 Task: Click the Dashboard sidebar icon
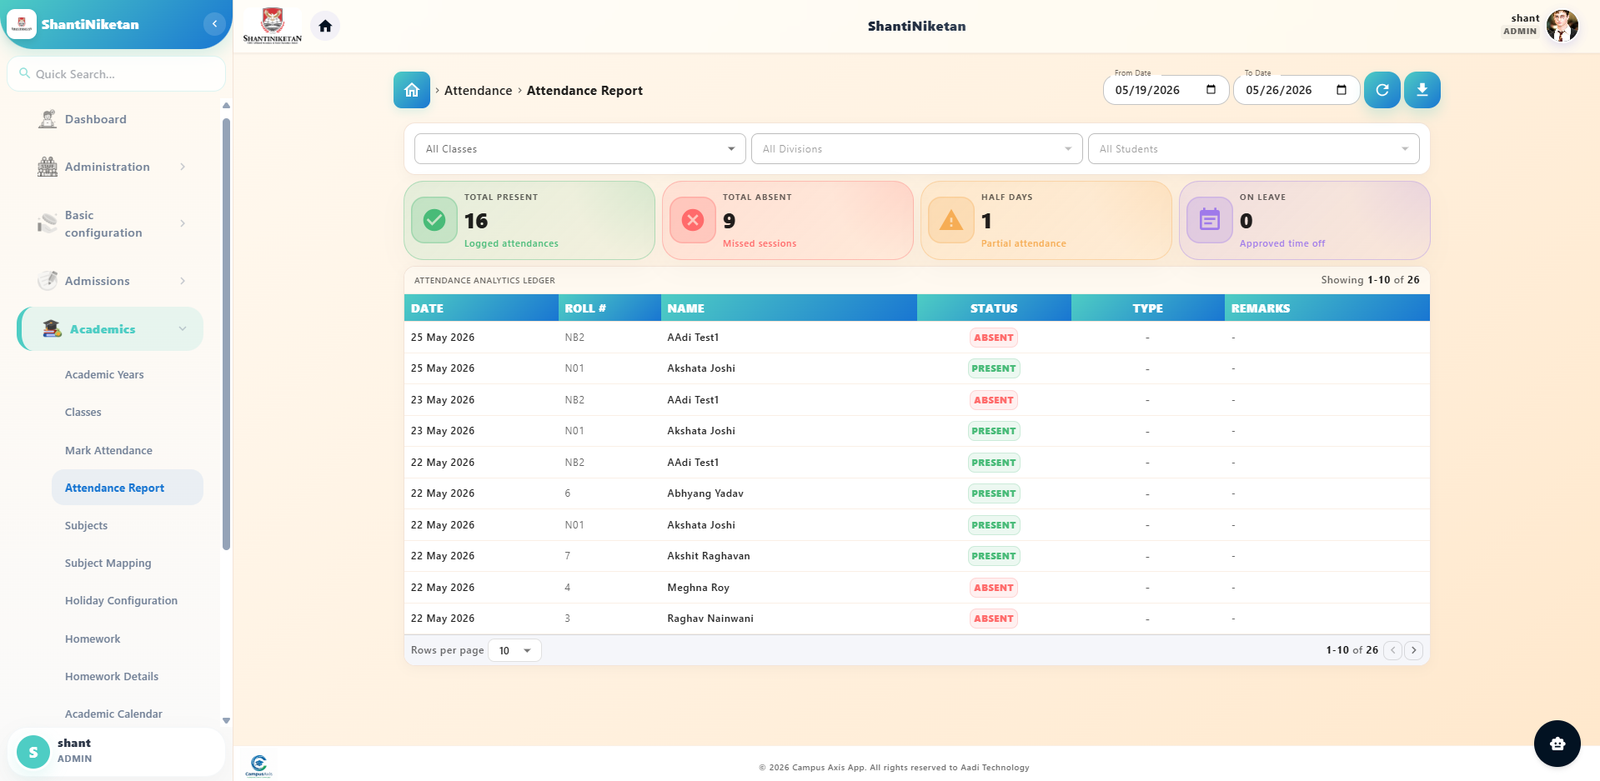pos(47,119)
